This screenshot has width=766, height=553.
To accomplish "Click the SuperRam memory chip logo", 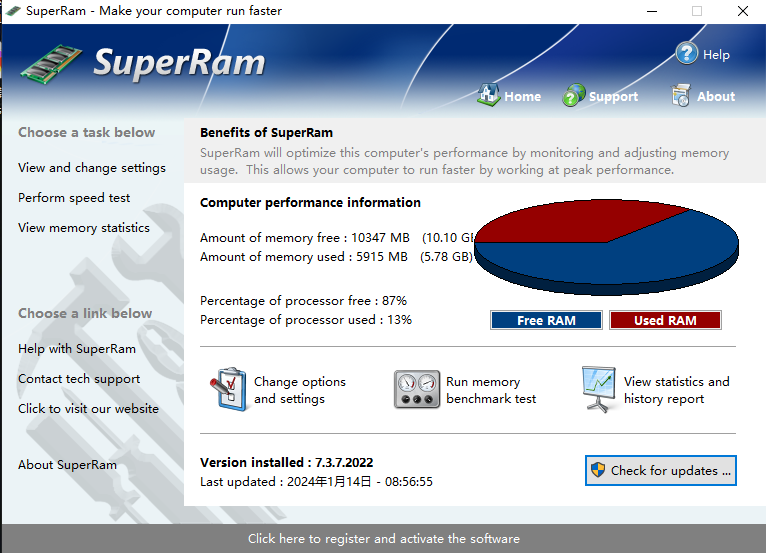I will [x=50, y=64].
